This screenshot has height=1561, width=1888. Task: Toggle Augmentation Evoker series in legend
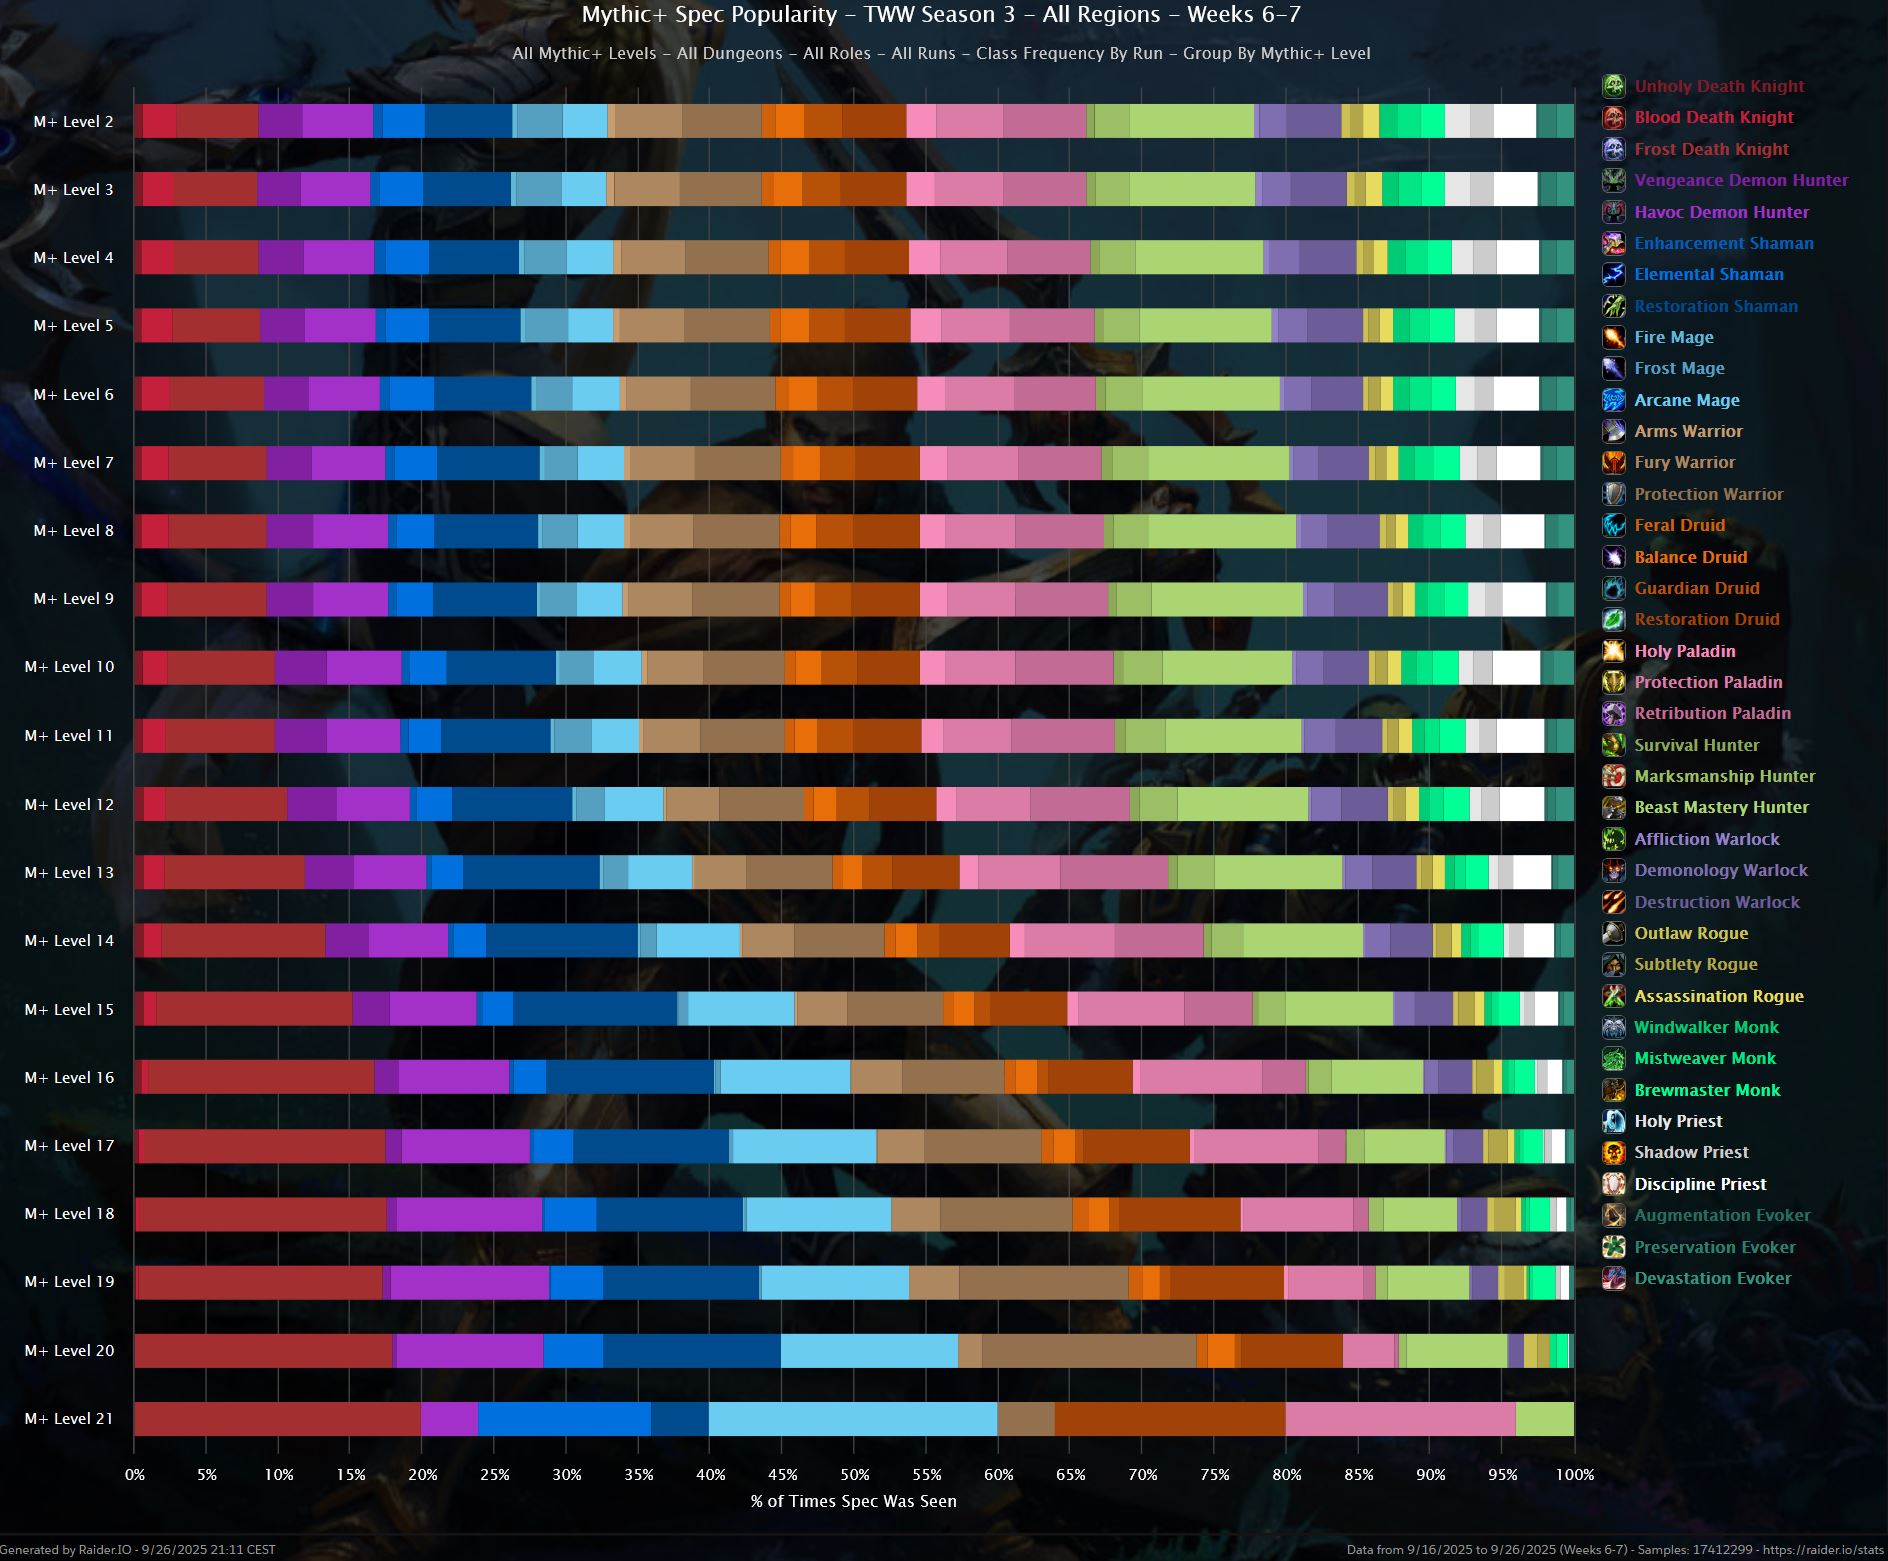[x=1721, y=1215]
